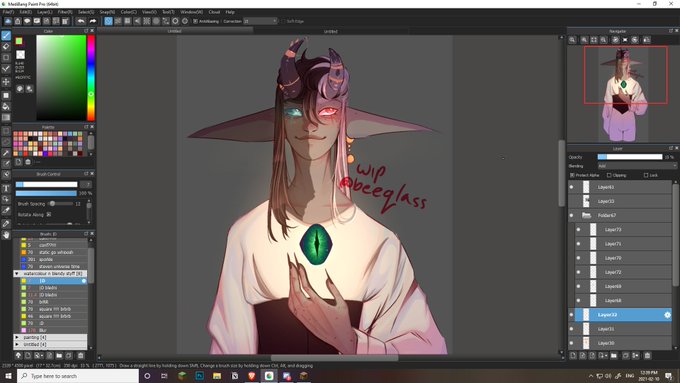Toggle Protect Alpha checkbox
Image resolution: width=680 pixels, height=383 pixels.
pos(572,175)
